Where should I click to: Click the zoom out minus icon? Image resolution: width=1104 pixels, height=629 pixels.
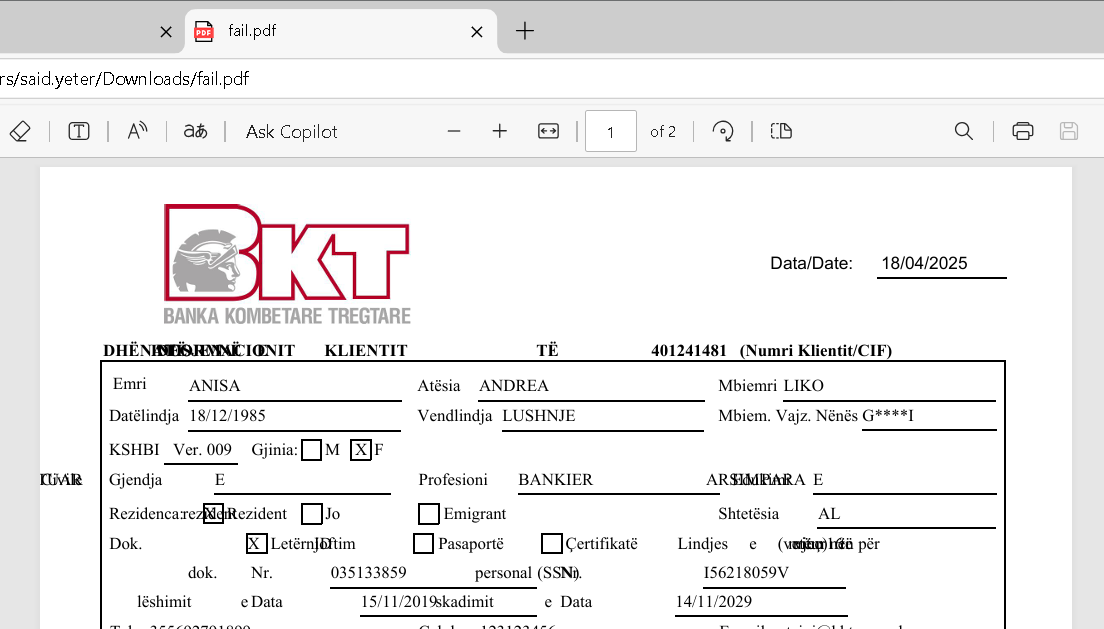[x=454, y=131]
